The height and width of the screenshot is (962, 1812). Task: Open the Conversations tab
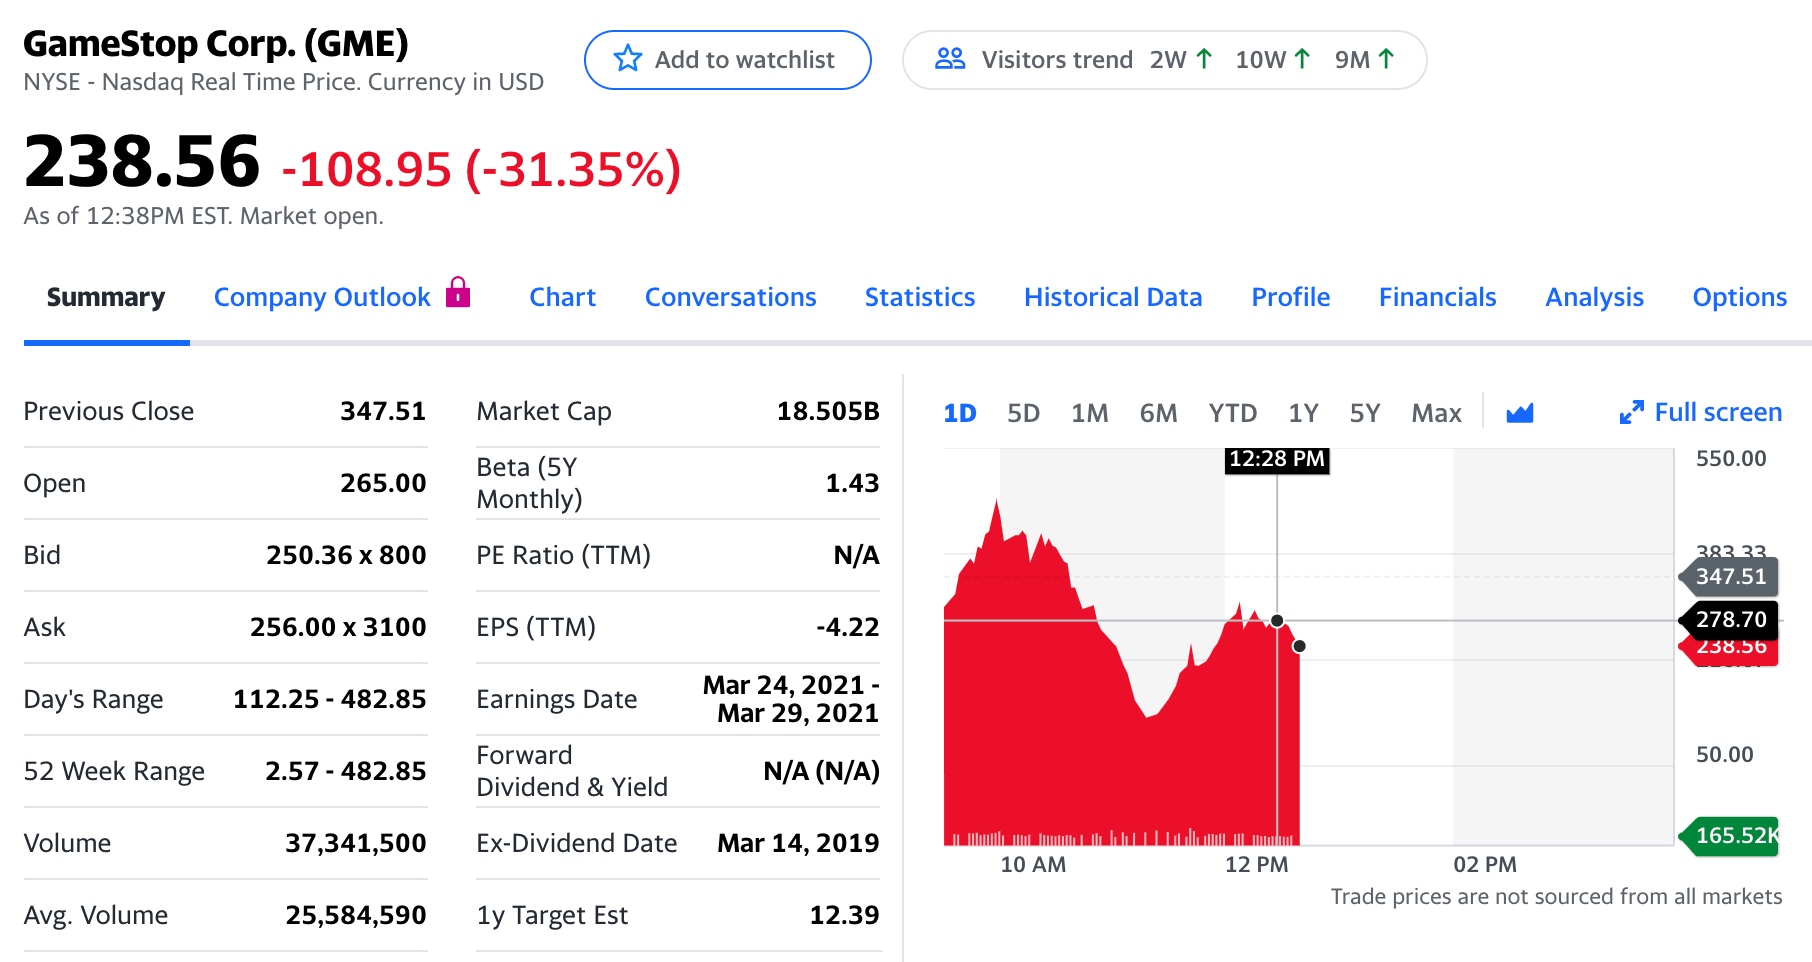730,297
